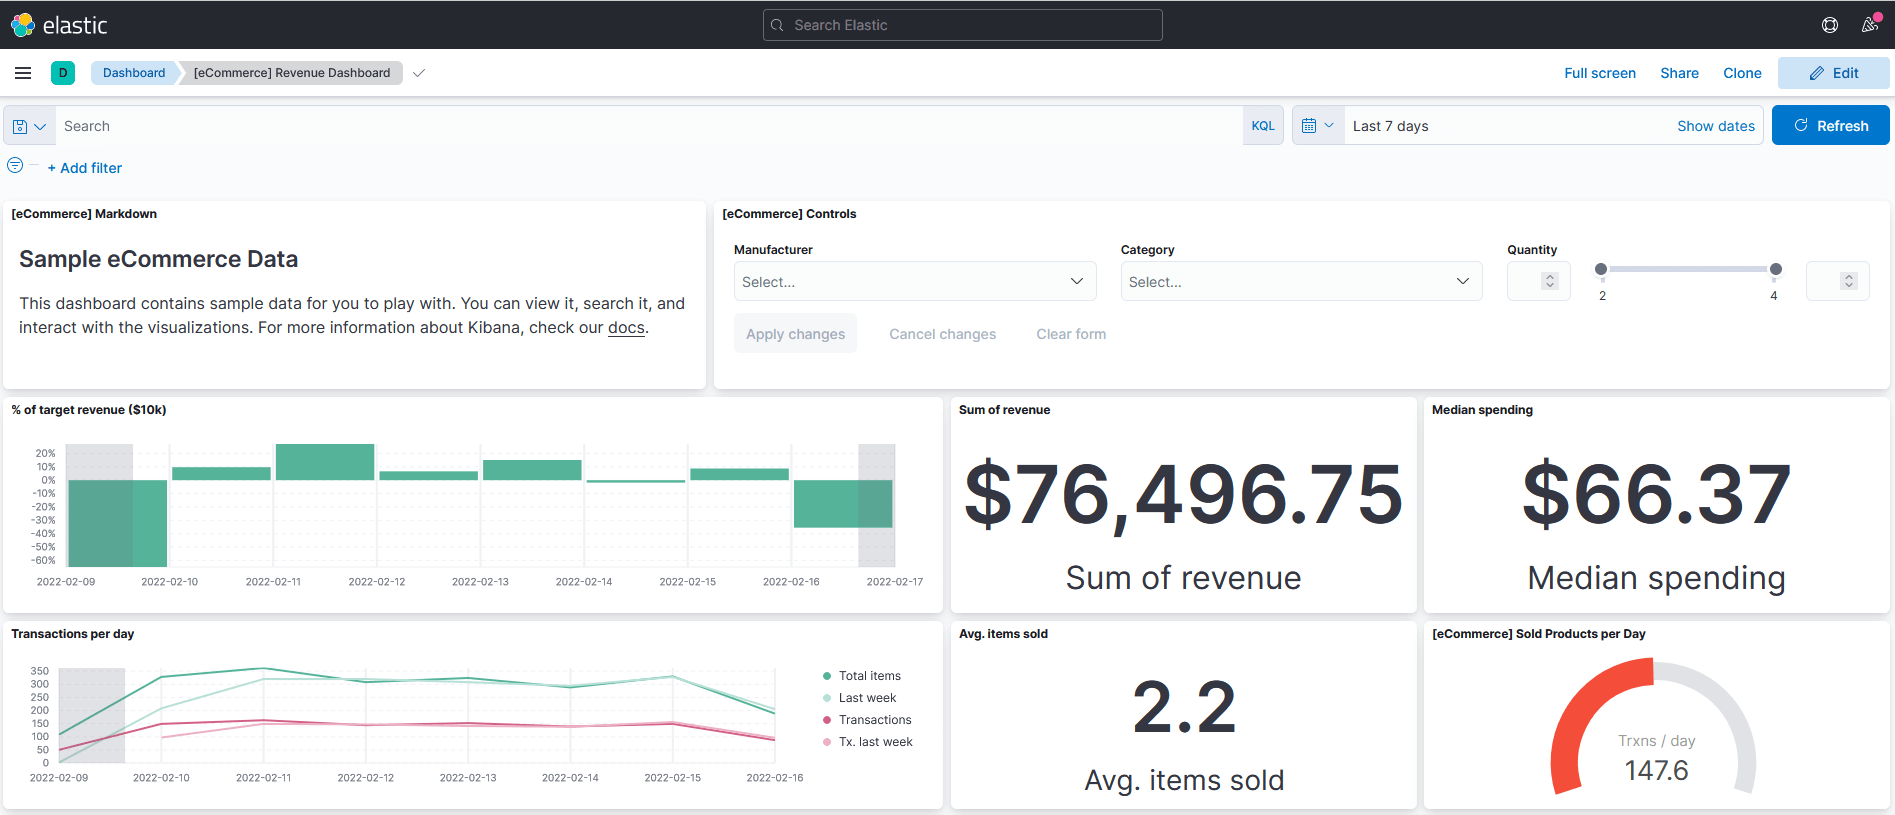The height and width of the screenshot is (815, 1895).
Task: Expand the Category select dropdown
Action: tap(1301, 282)
